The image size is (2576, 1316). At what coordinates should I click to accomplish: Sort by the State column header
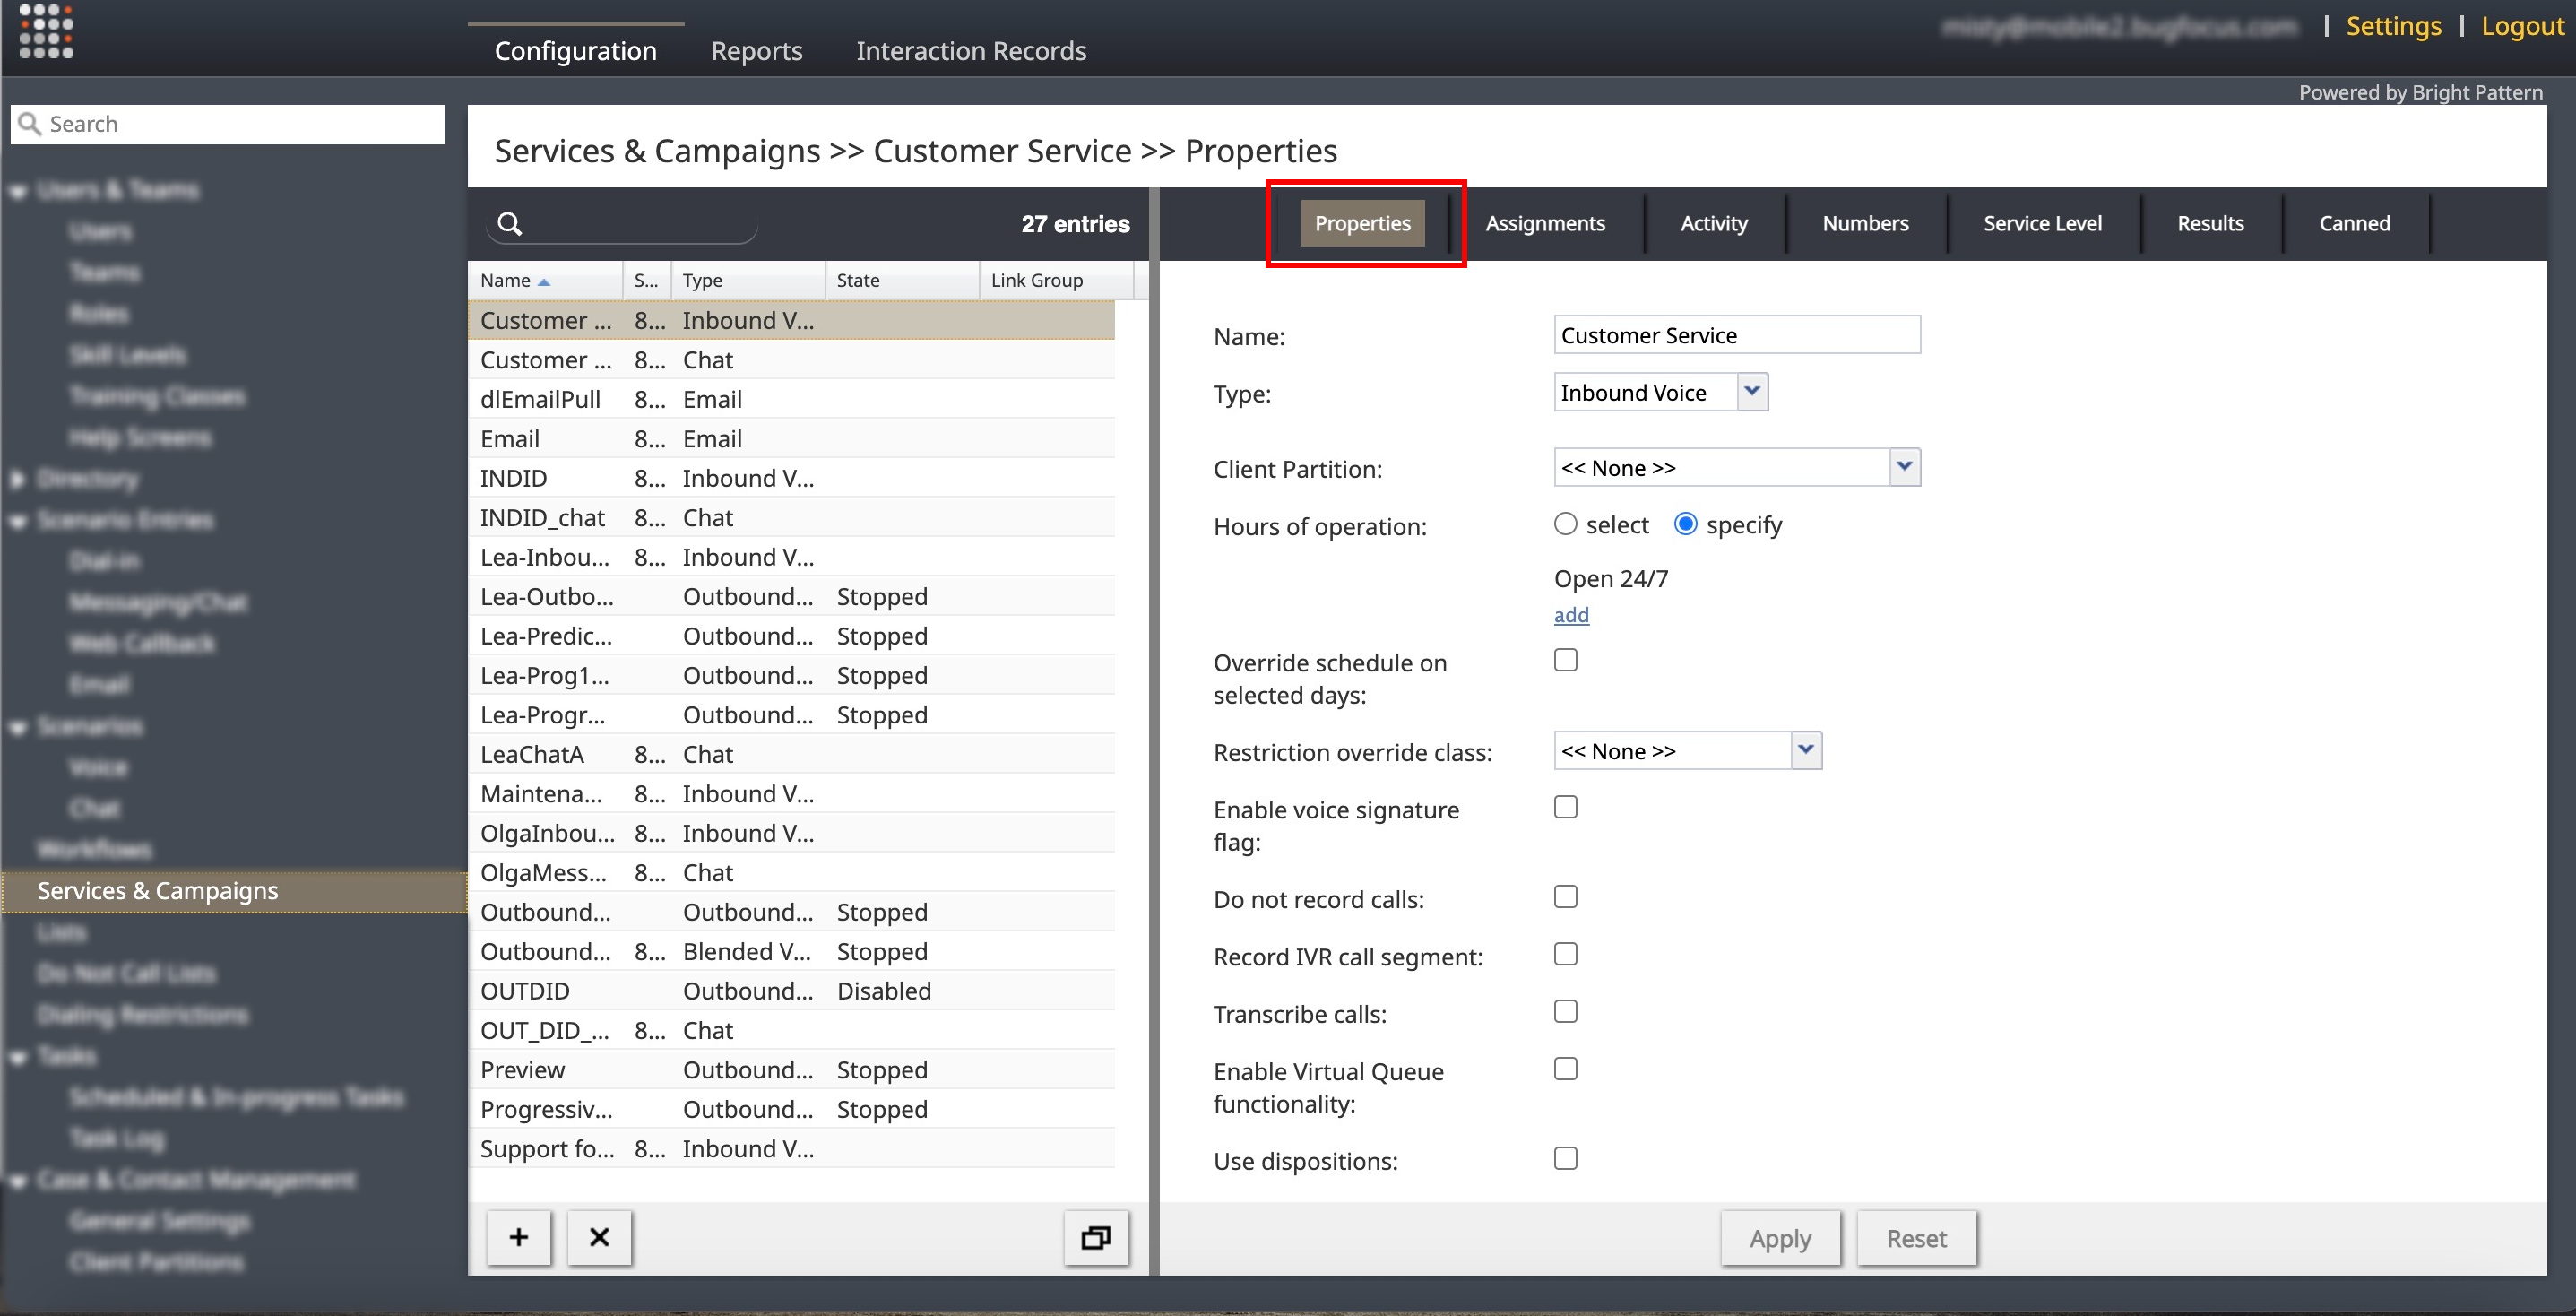click(x=902, y=281)
